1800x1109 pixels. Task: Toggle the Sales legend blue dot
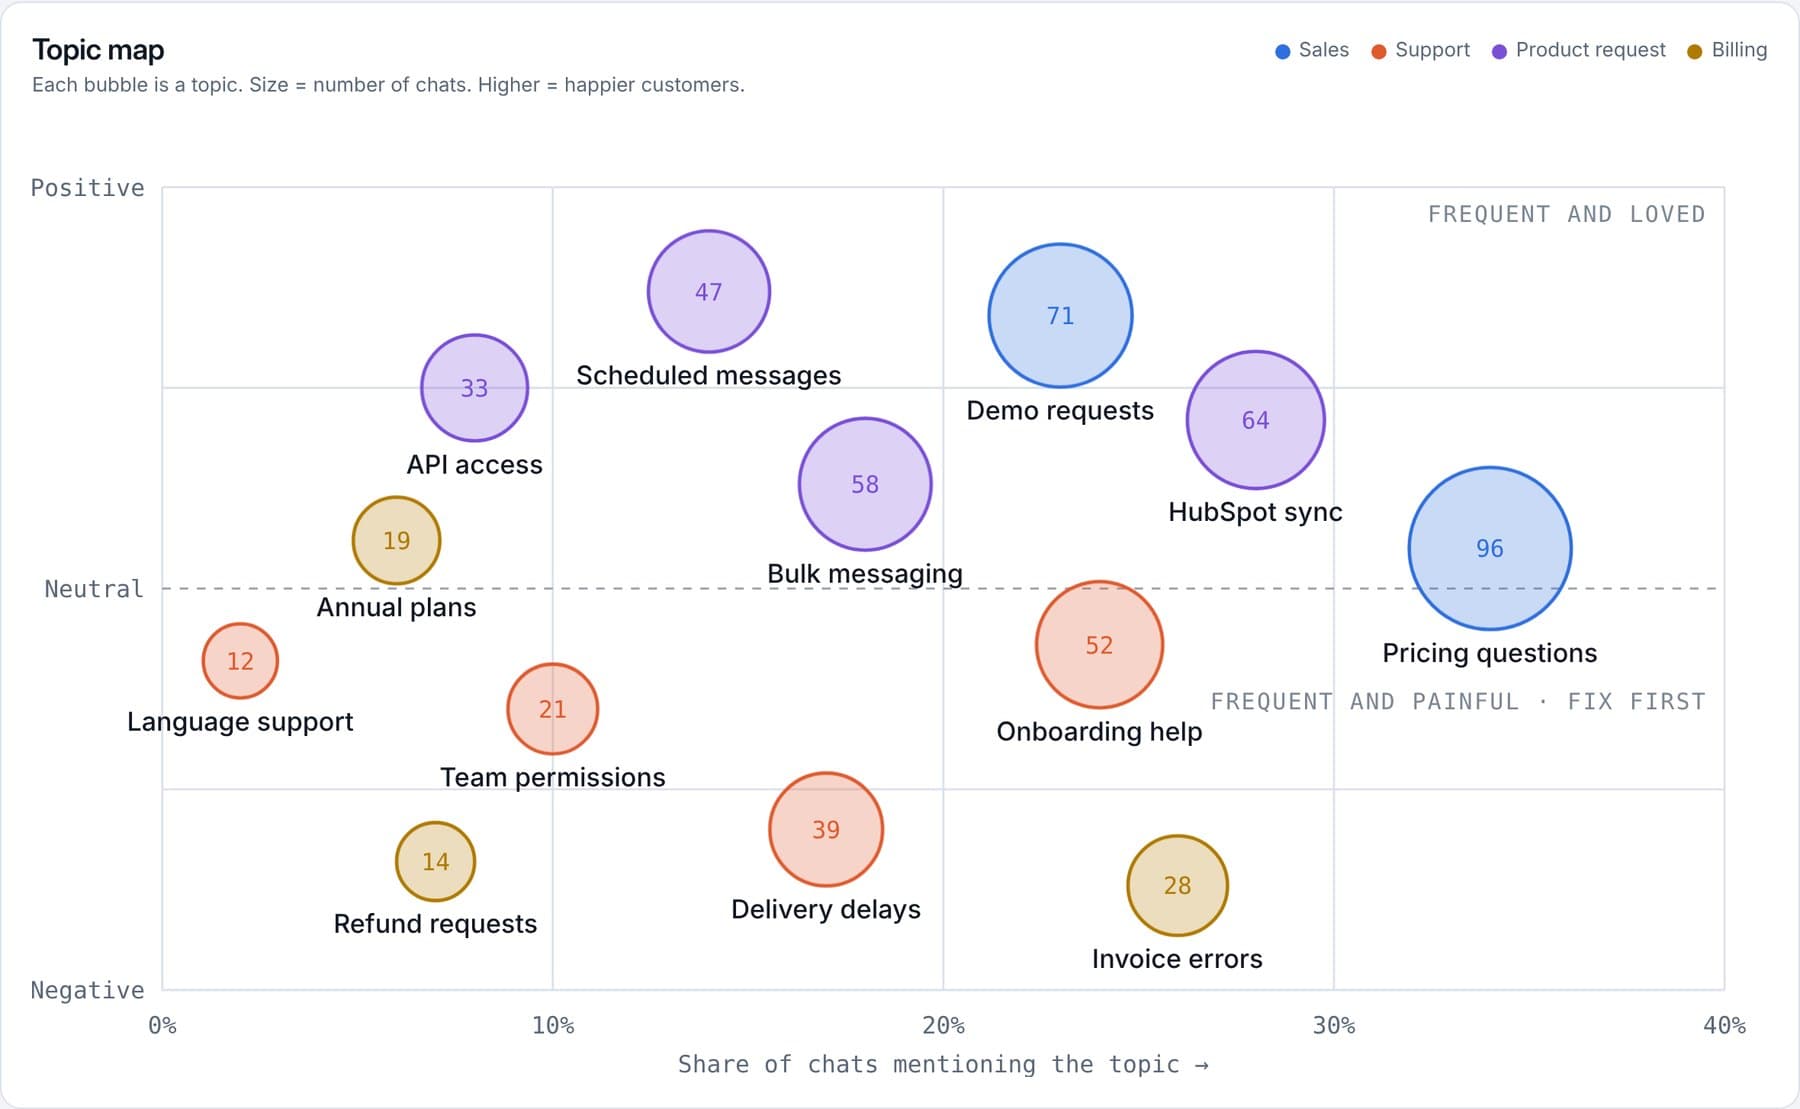tap(1283, 51)
